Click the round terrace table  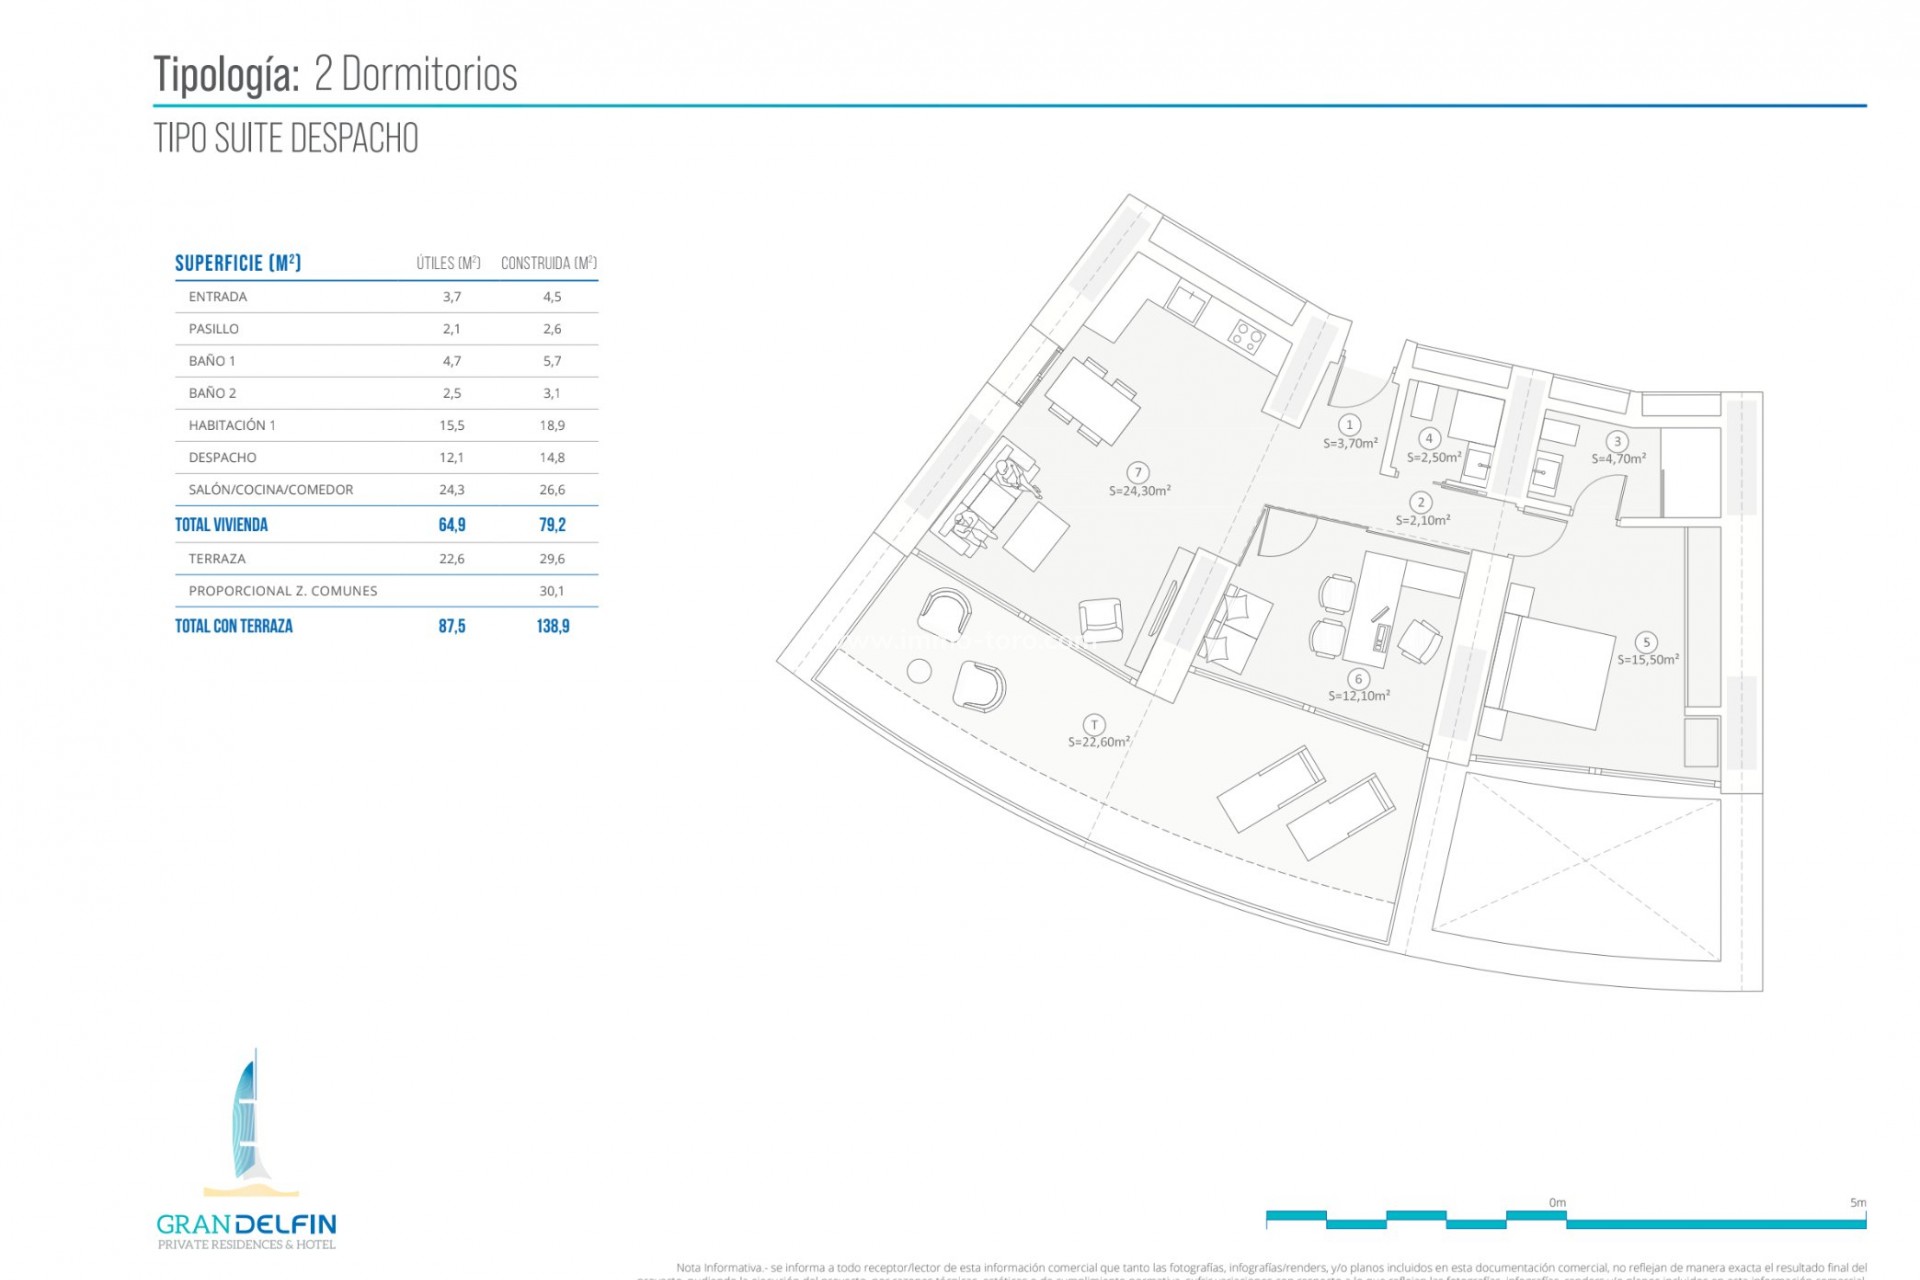[920, 672]
